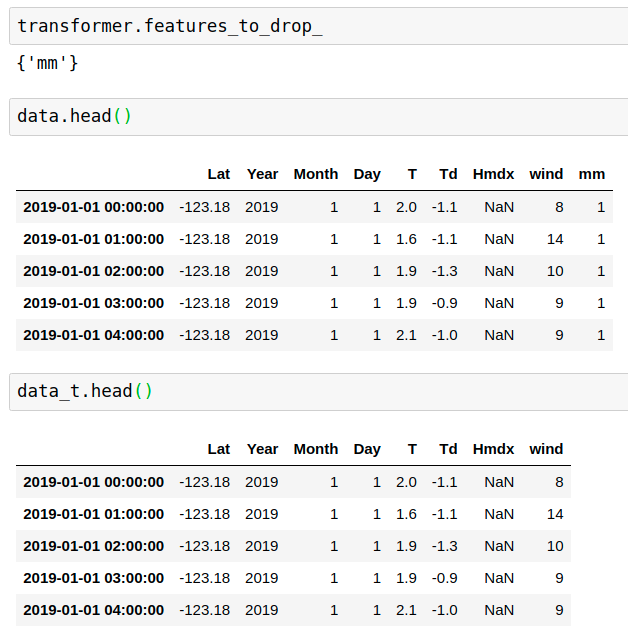Click T value 2.1 in second table
Screen dimensions: 628x636
406,610
